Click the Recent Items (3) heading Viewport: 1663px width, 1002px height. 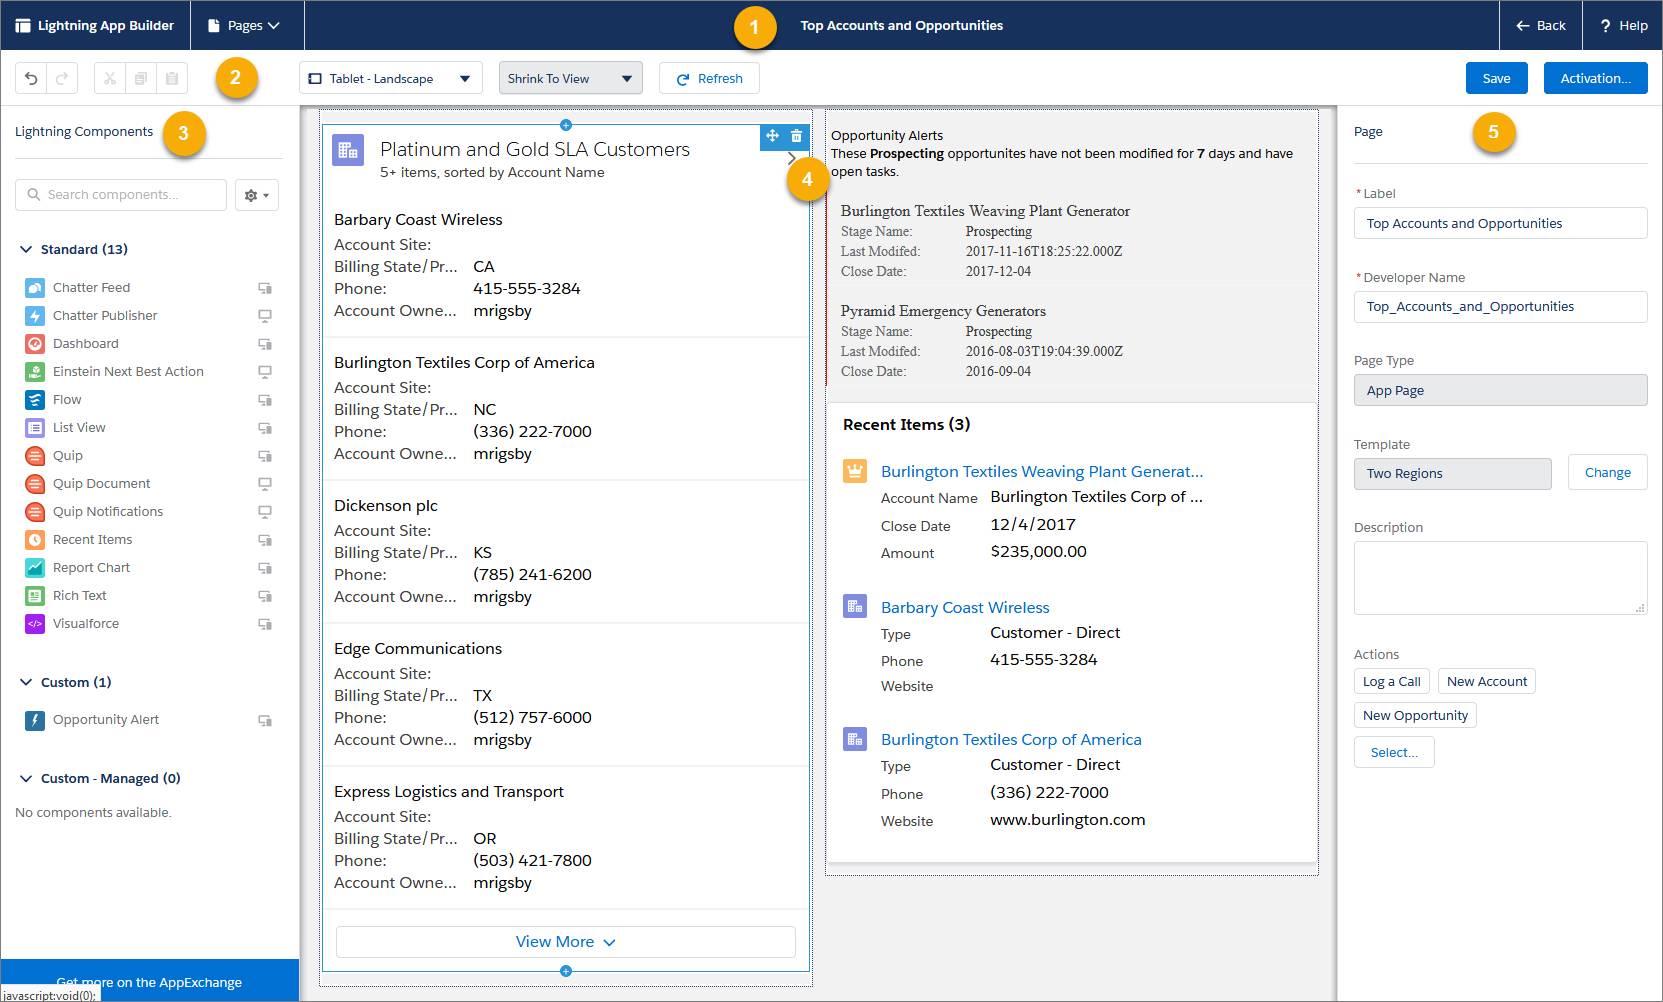pyautogui.click(x=906, y=424)
